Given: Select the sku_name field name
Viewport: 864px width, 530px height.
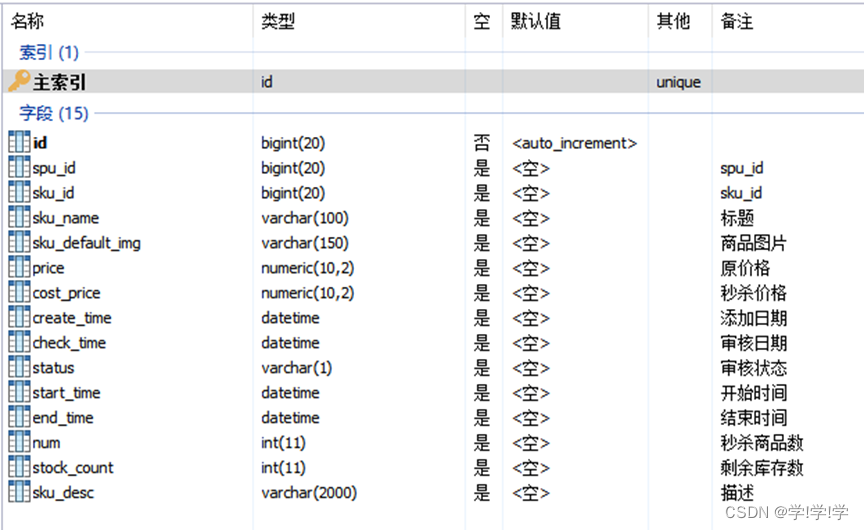Looking at the screenshot, I should [66, 218].
